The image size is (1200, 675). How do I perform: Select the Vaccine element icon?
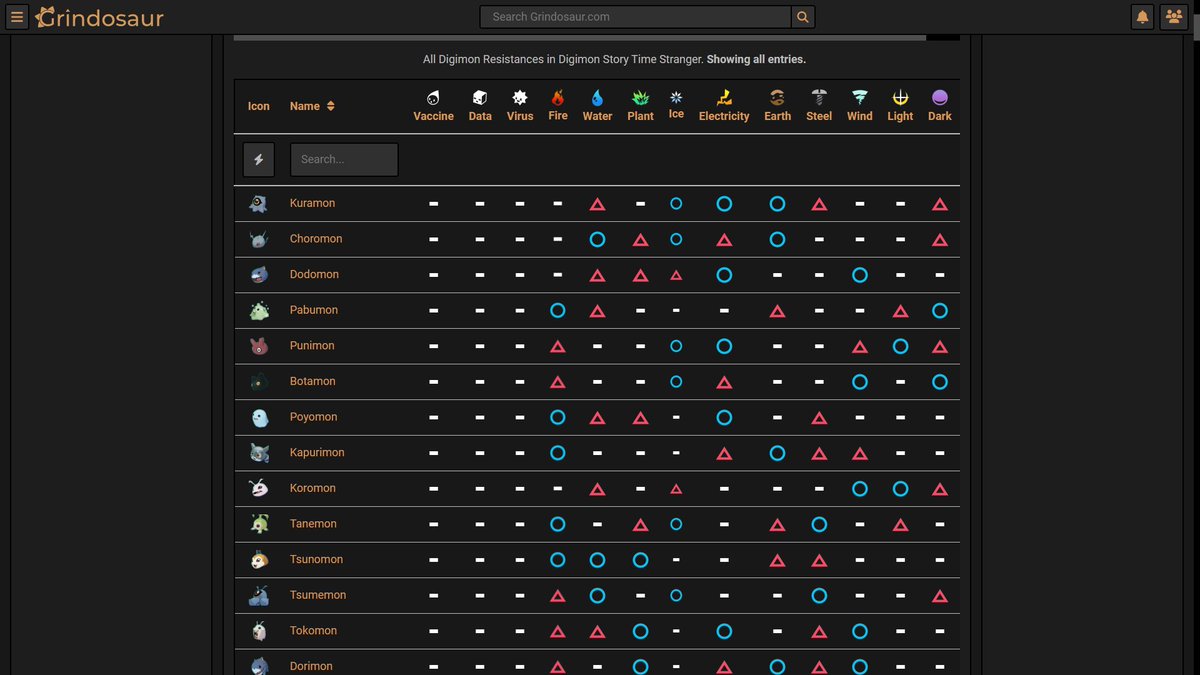click(x=433, y=97)
